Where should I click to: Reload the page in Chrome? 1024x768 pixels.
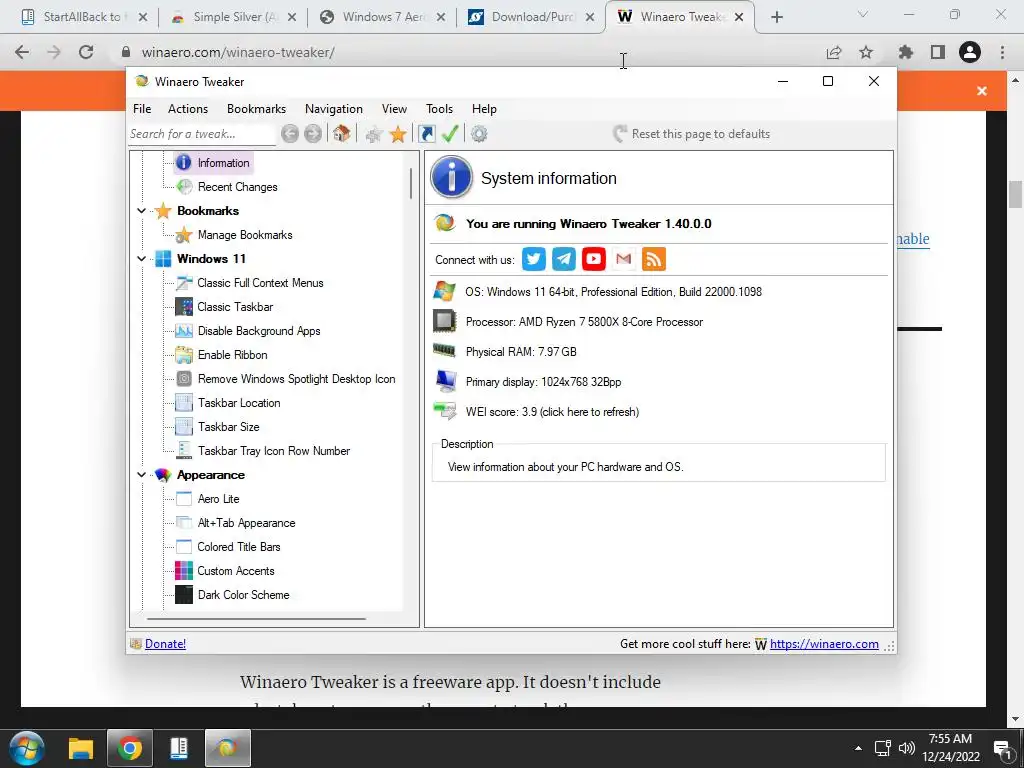[x=86, y=52]
